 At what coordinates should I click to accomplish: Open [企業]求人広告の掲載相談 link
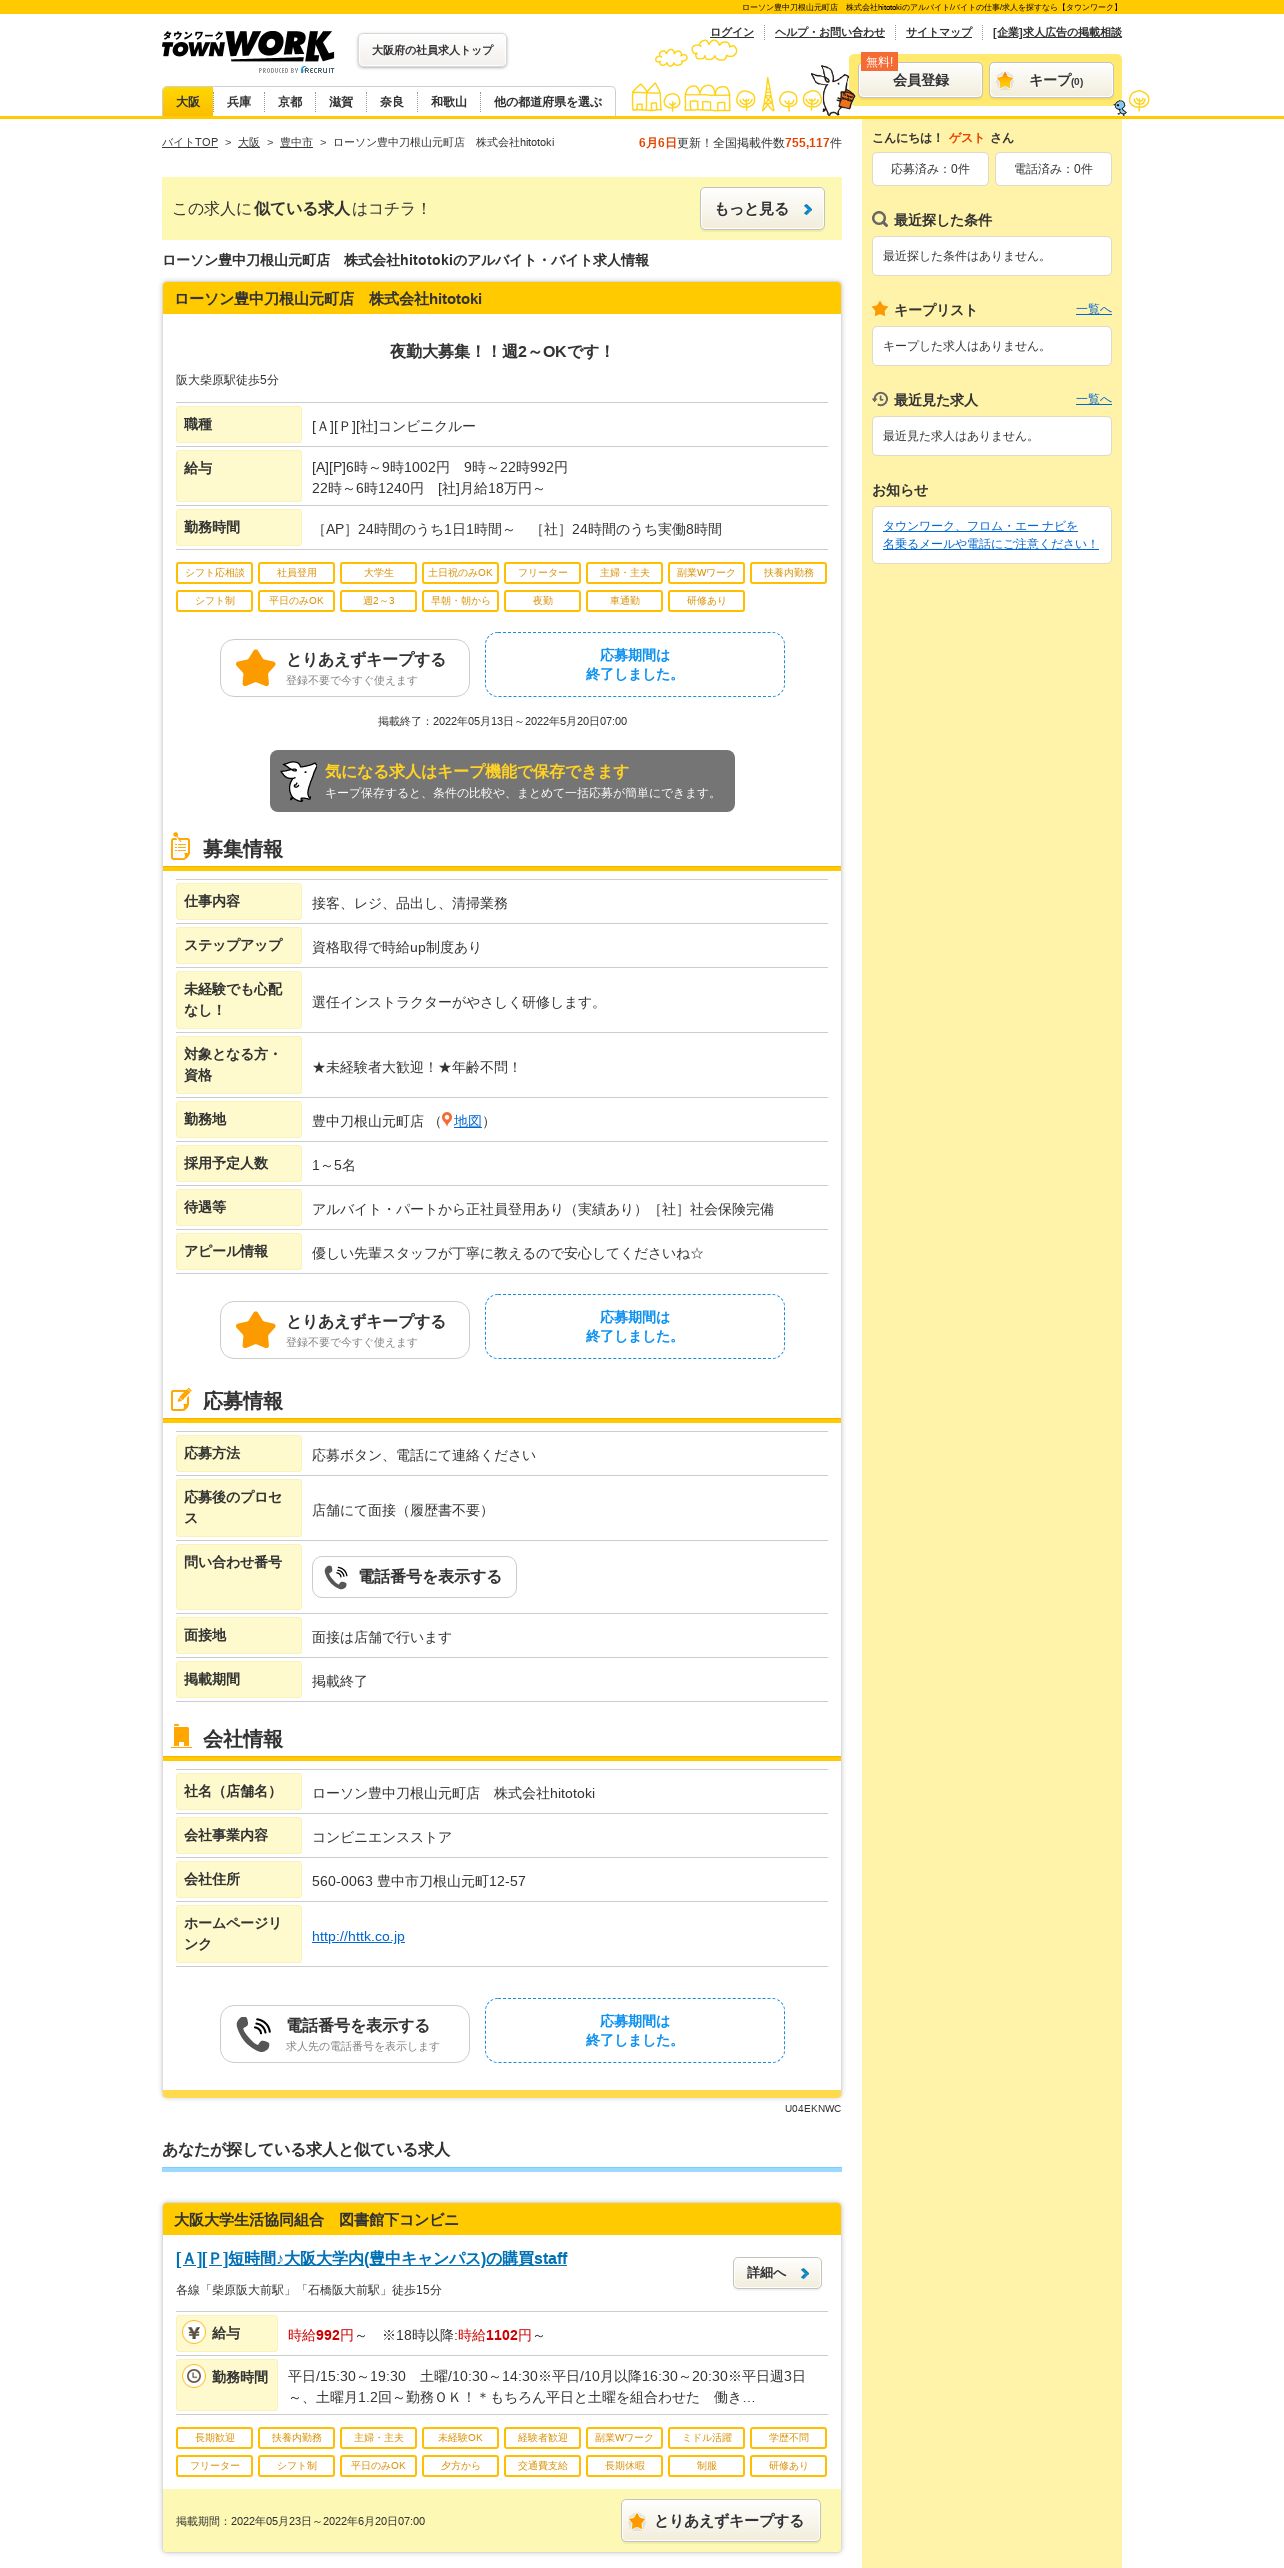click(x=1057, y=32)
